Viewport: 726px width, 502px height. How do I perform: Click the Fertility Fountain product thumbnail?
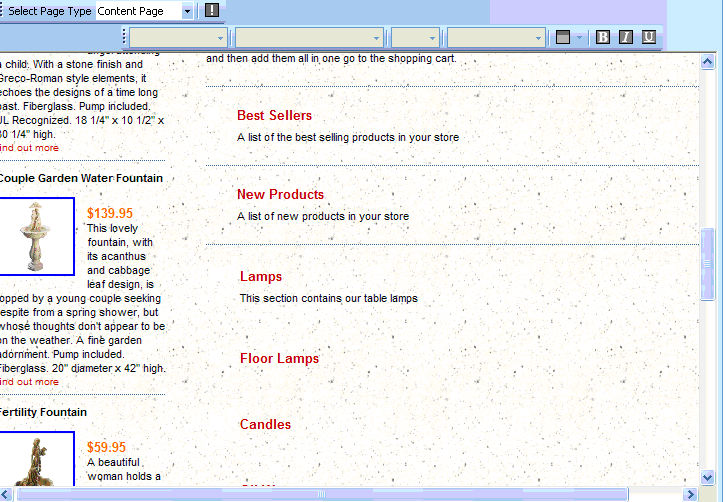pyautogui.click(x=36, y=458)
